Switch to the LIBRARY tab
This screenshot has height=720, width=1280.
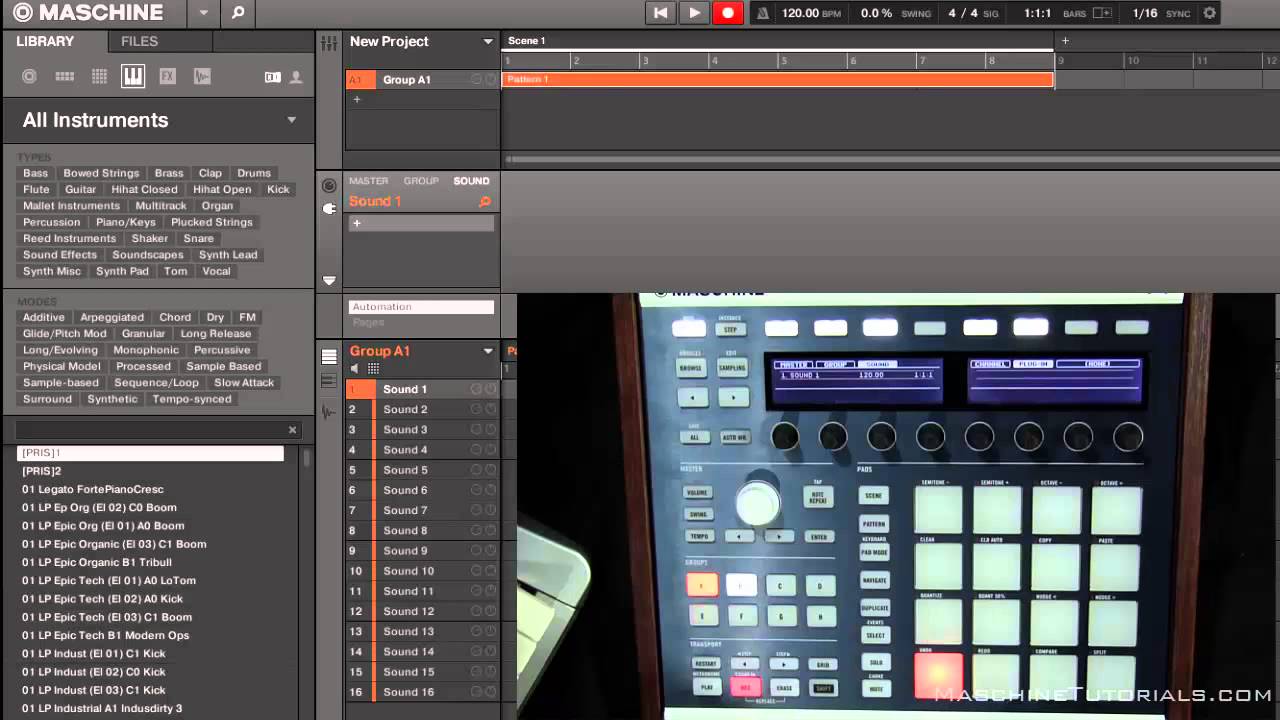click(x=45, y=41)
